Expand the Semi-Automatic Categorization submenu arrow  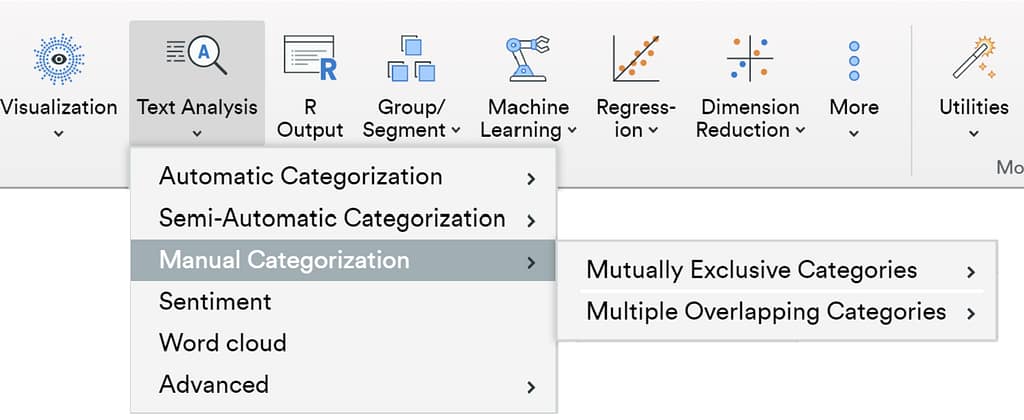[x=531, y=220]
